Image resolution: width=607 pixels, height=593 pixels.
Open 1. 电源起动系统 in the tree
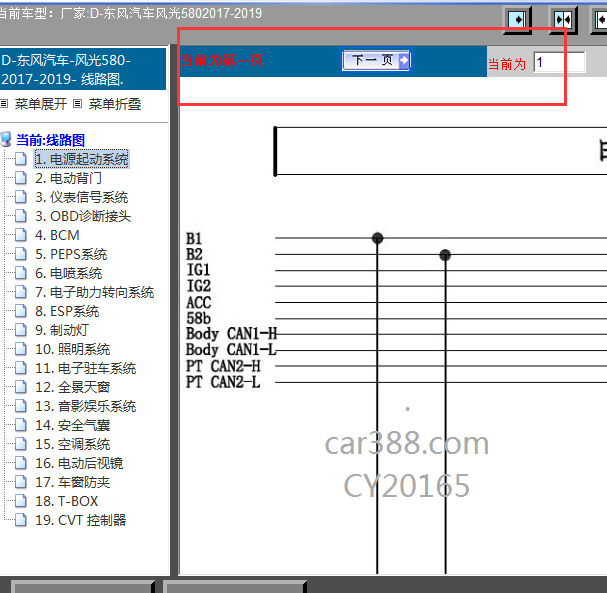coord(81,159)
